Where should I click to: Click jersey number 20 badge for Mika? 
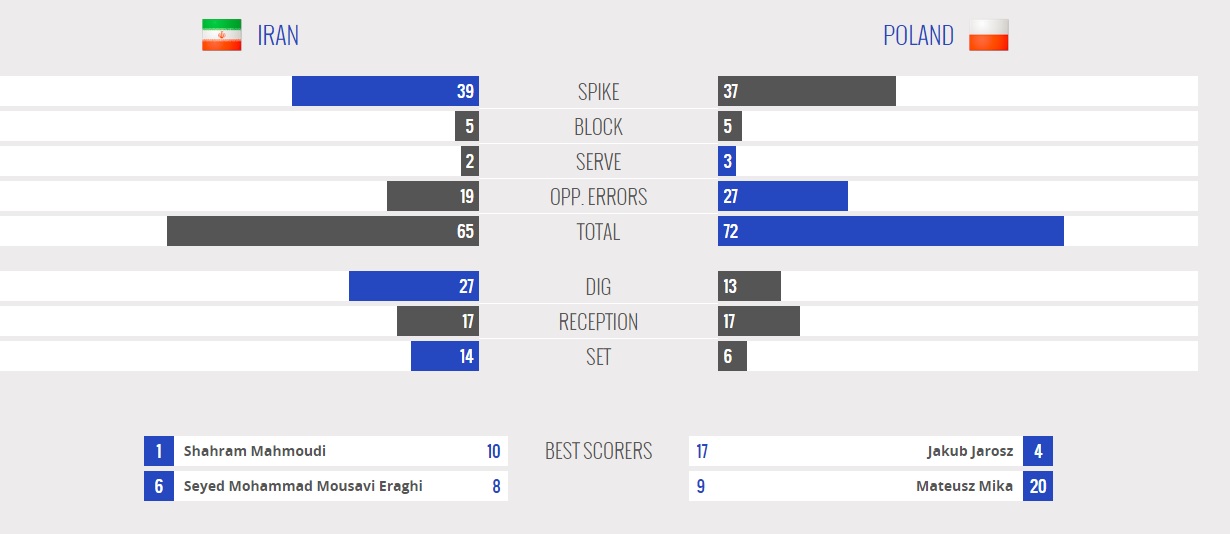pyautogui.click(x=1038, y=486)
